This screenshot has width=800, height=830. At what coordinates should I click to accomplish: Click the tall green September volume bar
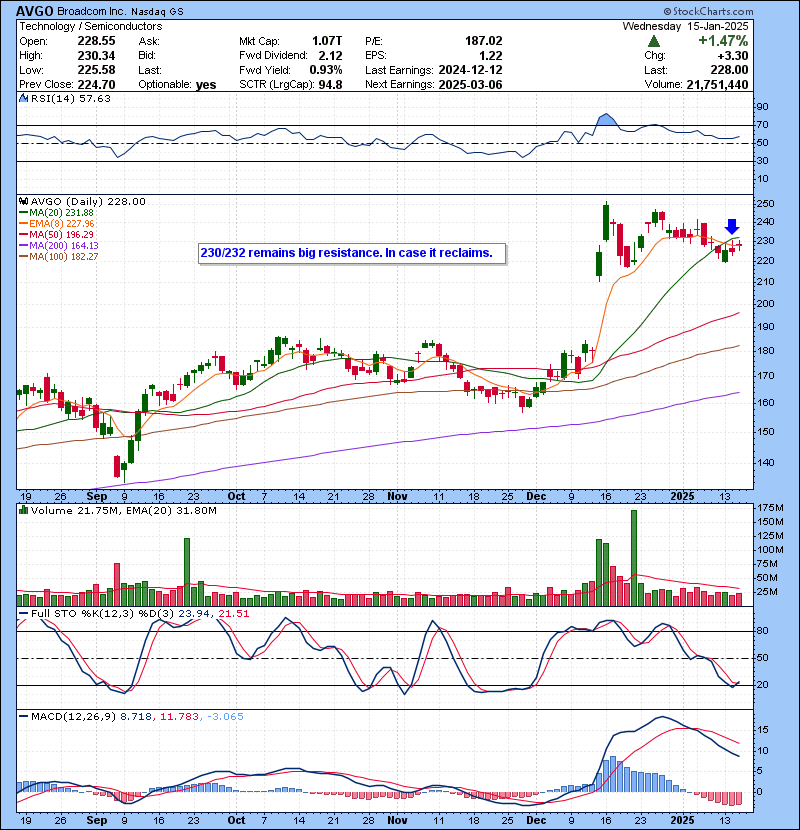pyautogui.click(x=186, y=572)
